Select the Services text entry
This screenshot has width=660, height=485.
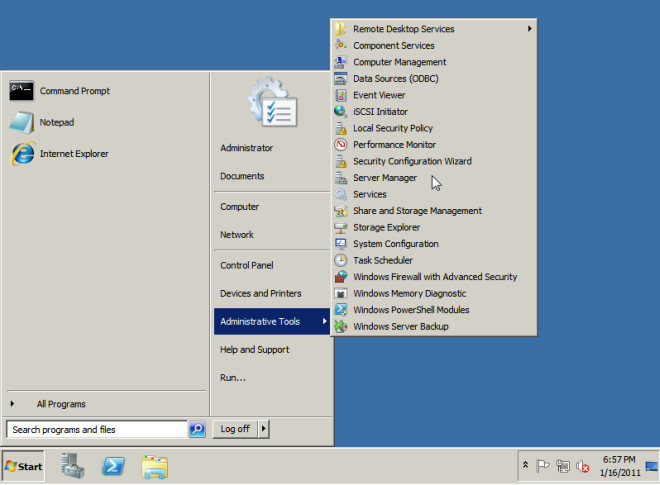click(x=370, y=194)
